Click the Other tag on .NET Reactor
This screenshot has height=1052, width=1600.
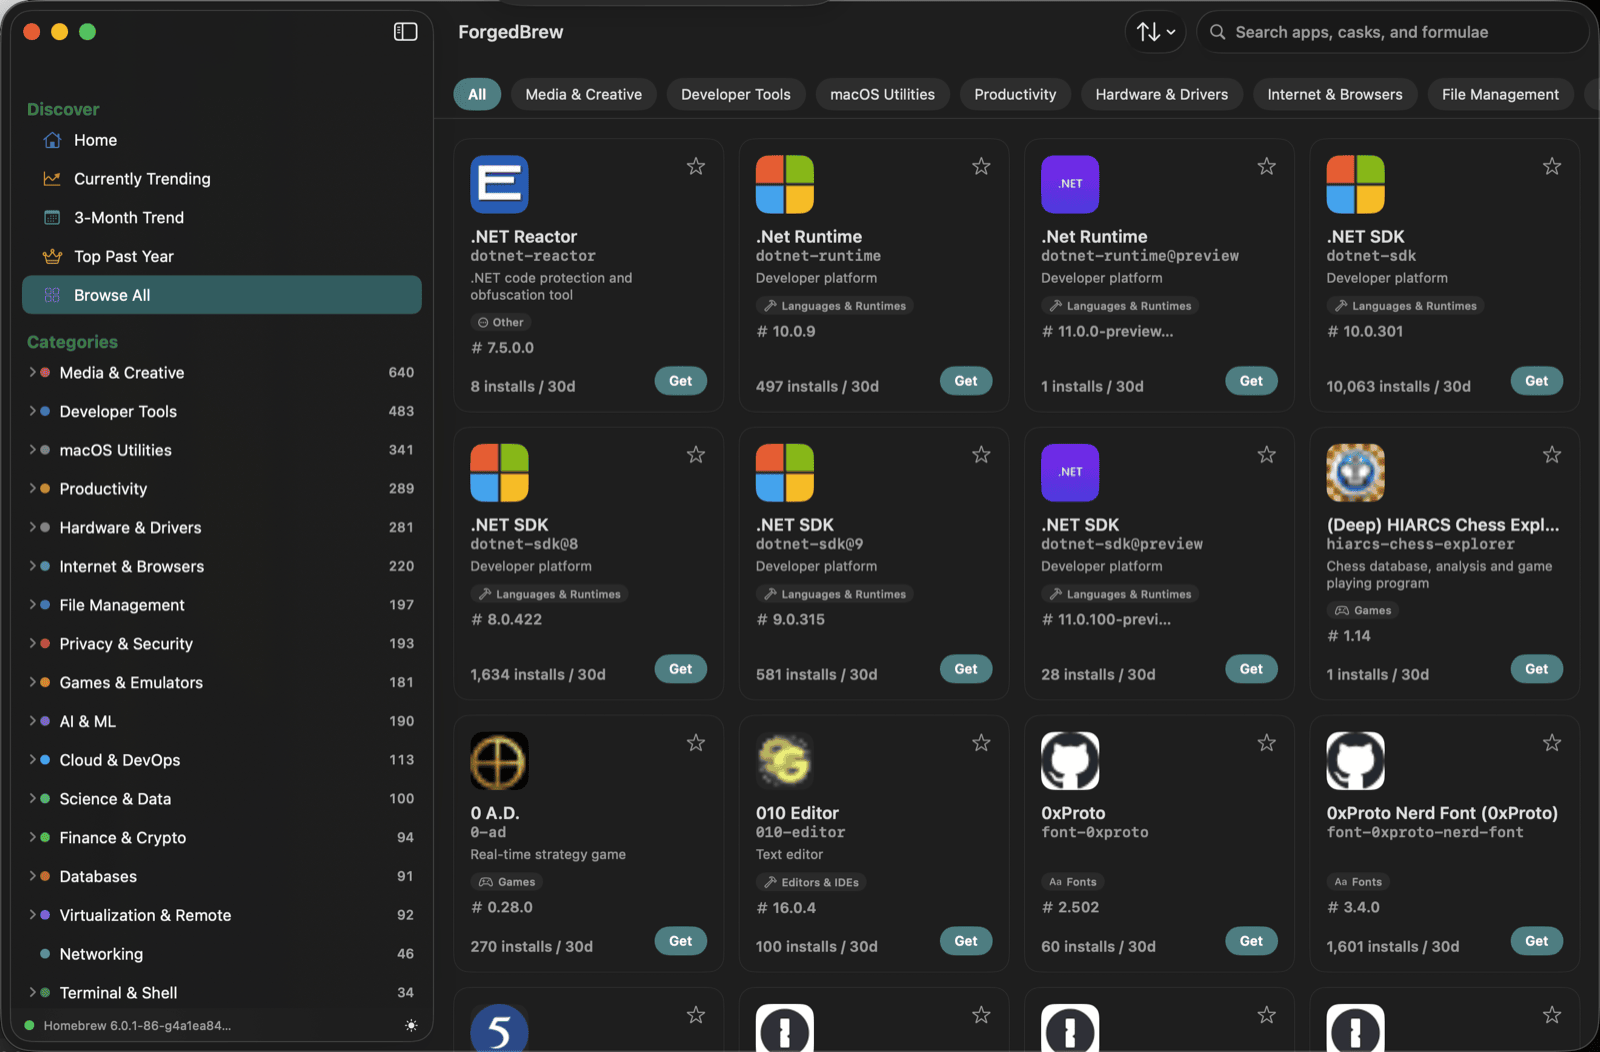point(501,322)
